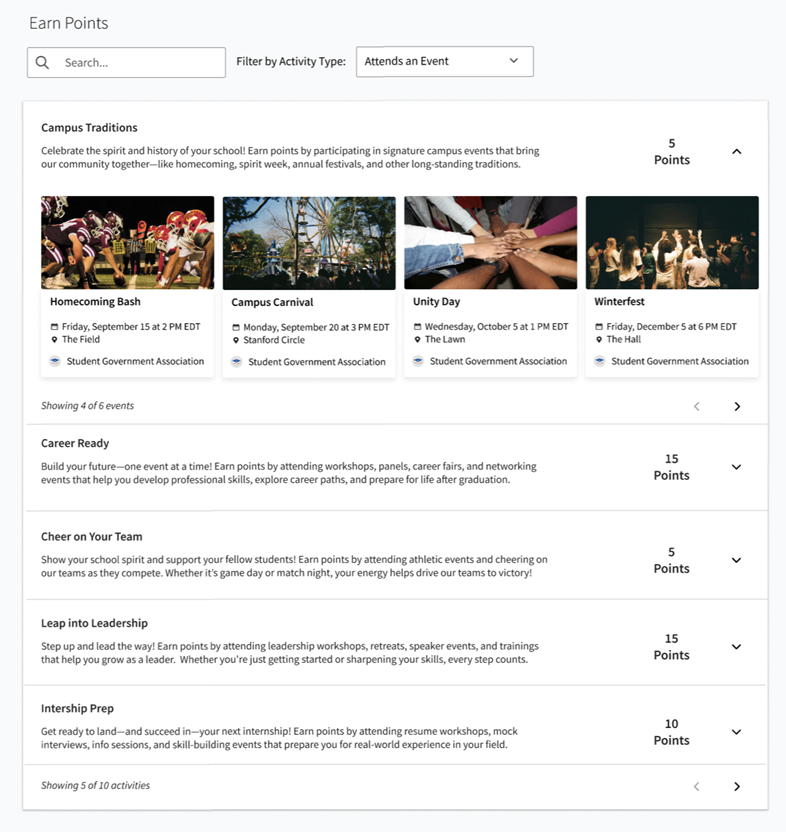Click the location pin icon beside Stanford Circle
786x832 pixels.
point(236,340)
